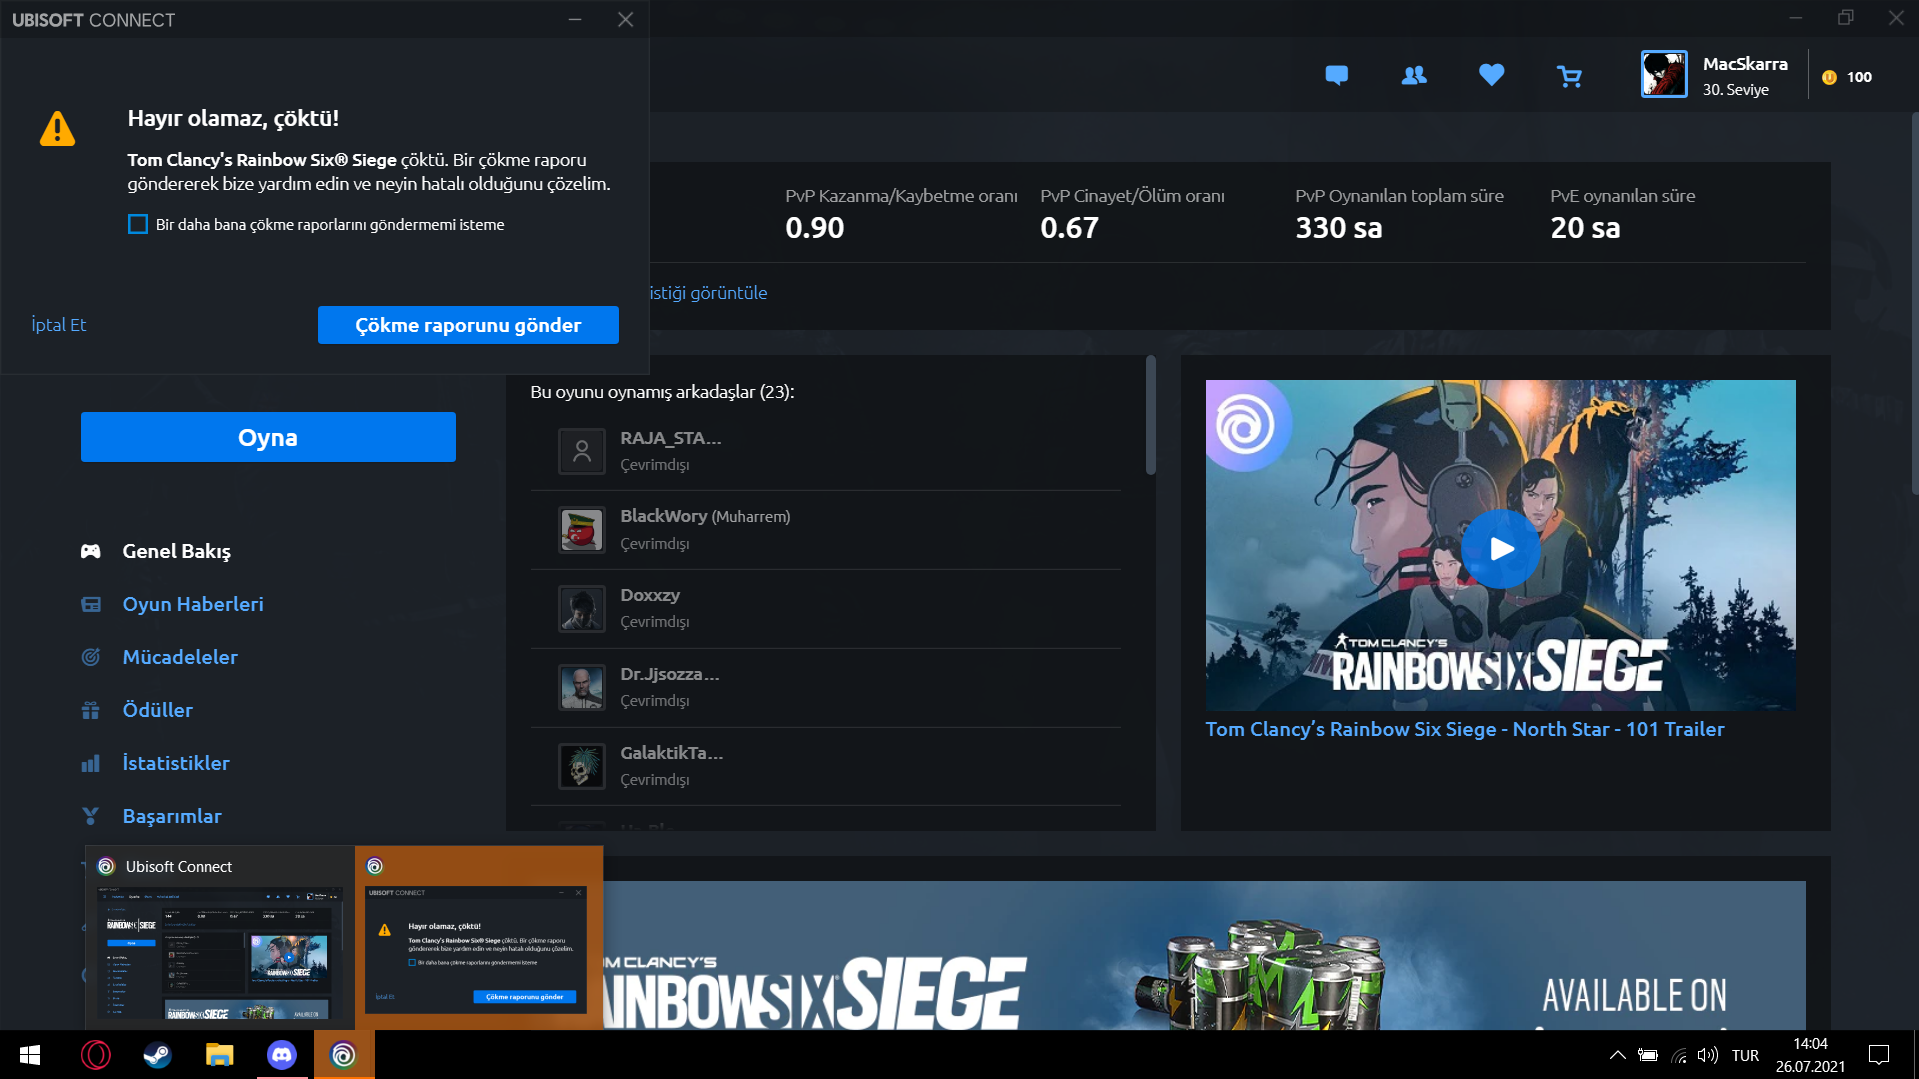The image size is (1919, 1079).
Task: Minimize the crash report dialog
Action: coord(575,20)
